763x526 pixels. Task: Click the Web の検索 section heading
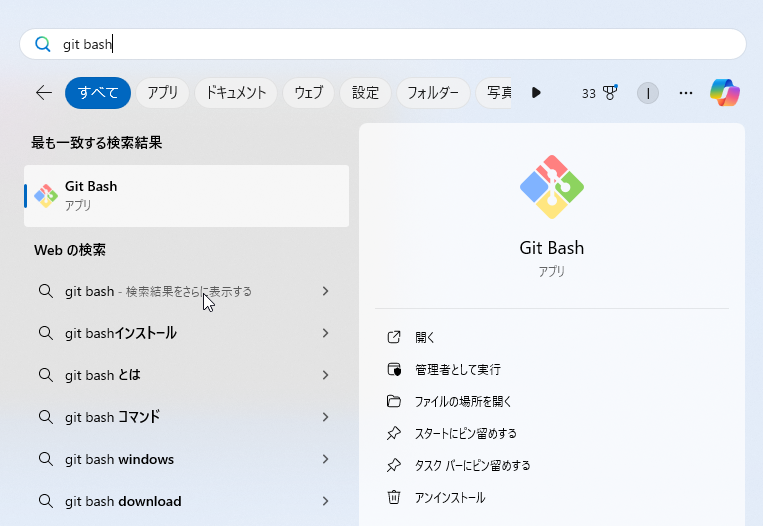[70, 250]
